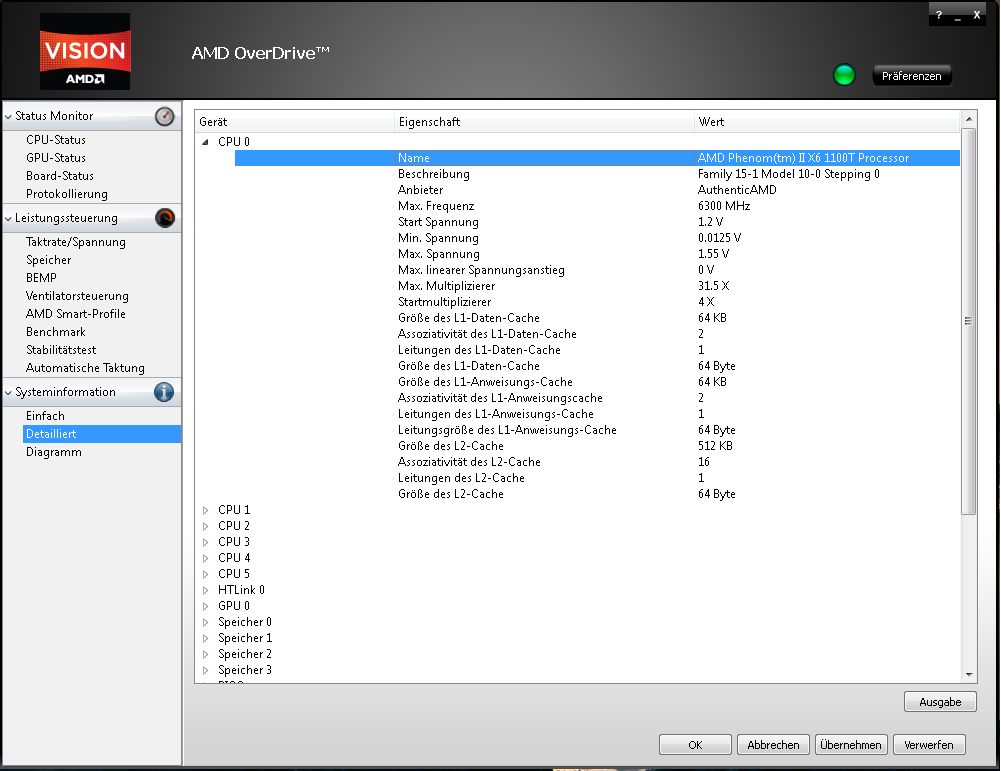Image resolution: width=1001 pixels, height=771 pixels.
Task: Click the 6300 MHz value
Action: 724,206
